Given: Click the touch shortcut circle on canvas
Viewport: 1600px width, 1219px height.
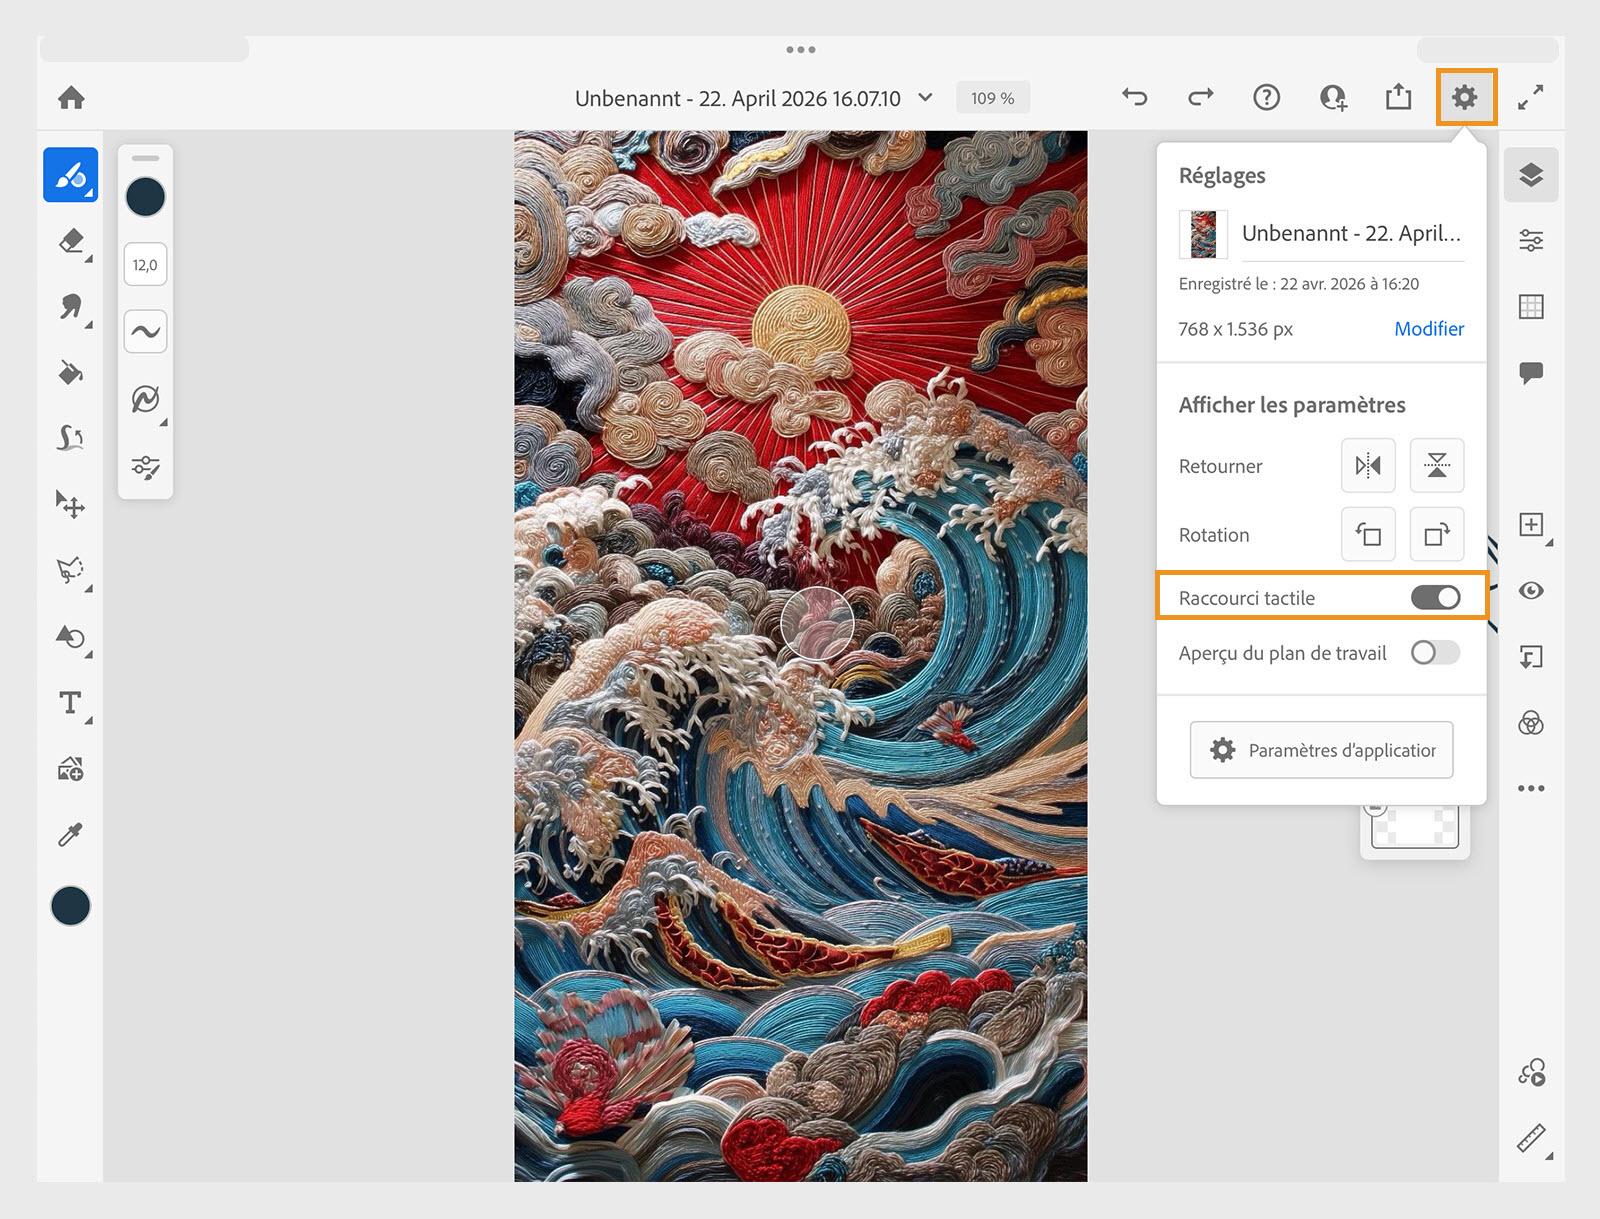Looking at the screenshot, I should pos(817,623).
